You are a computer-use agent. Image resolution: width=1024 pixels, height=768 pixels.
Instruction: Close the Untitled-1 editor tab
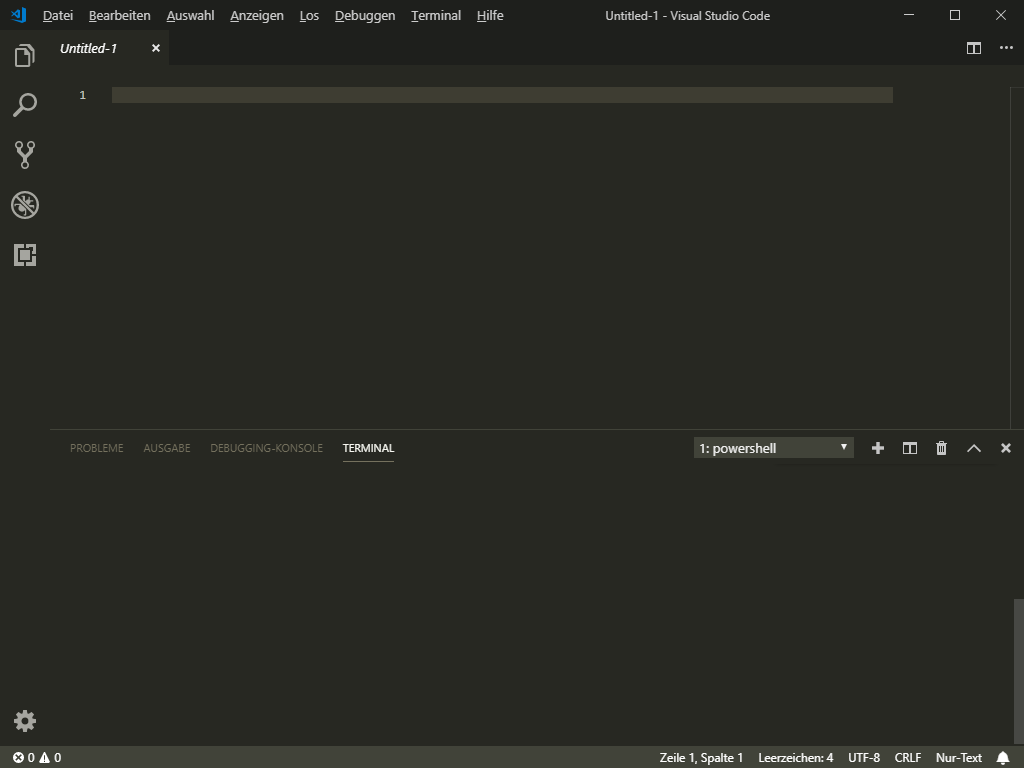point(155,47)
